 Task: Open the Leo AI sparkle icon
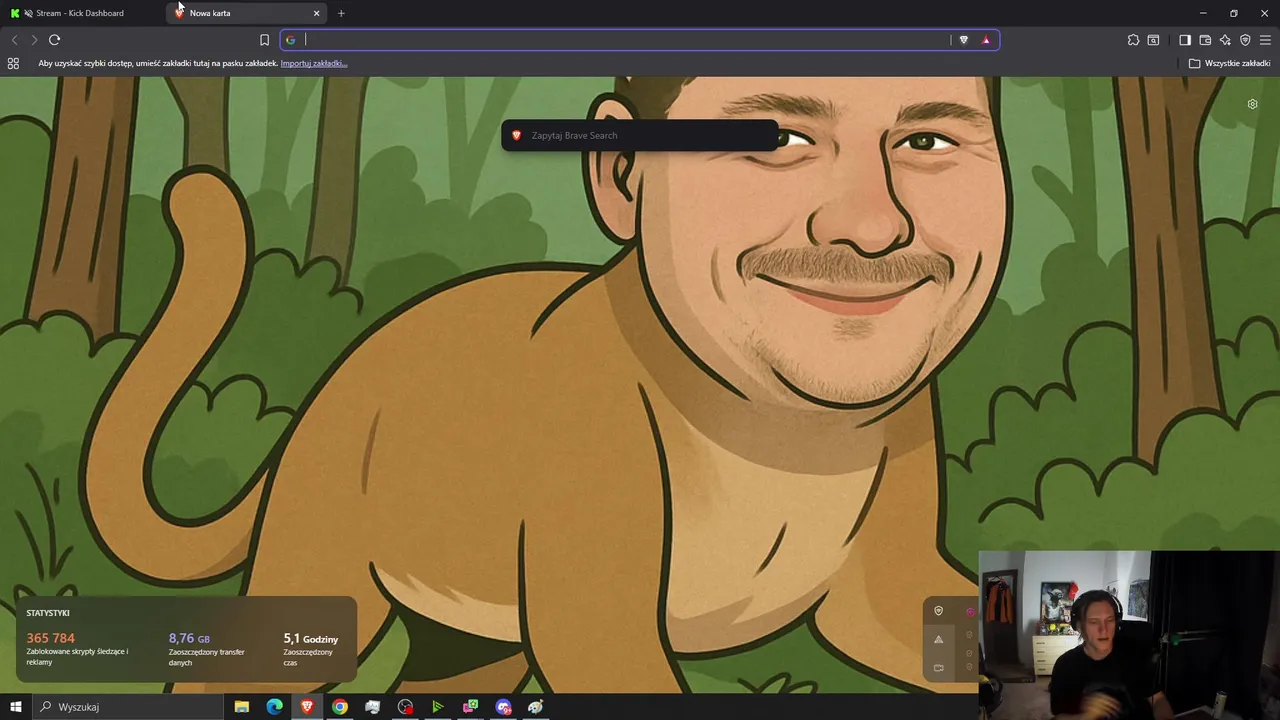1225,40
